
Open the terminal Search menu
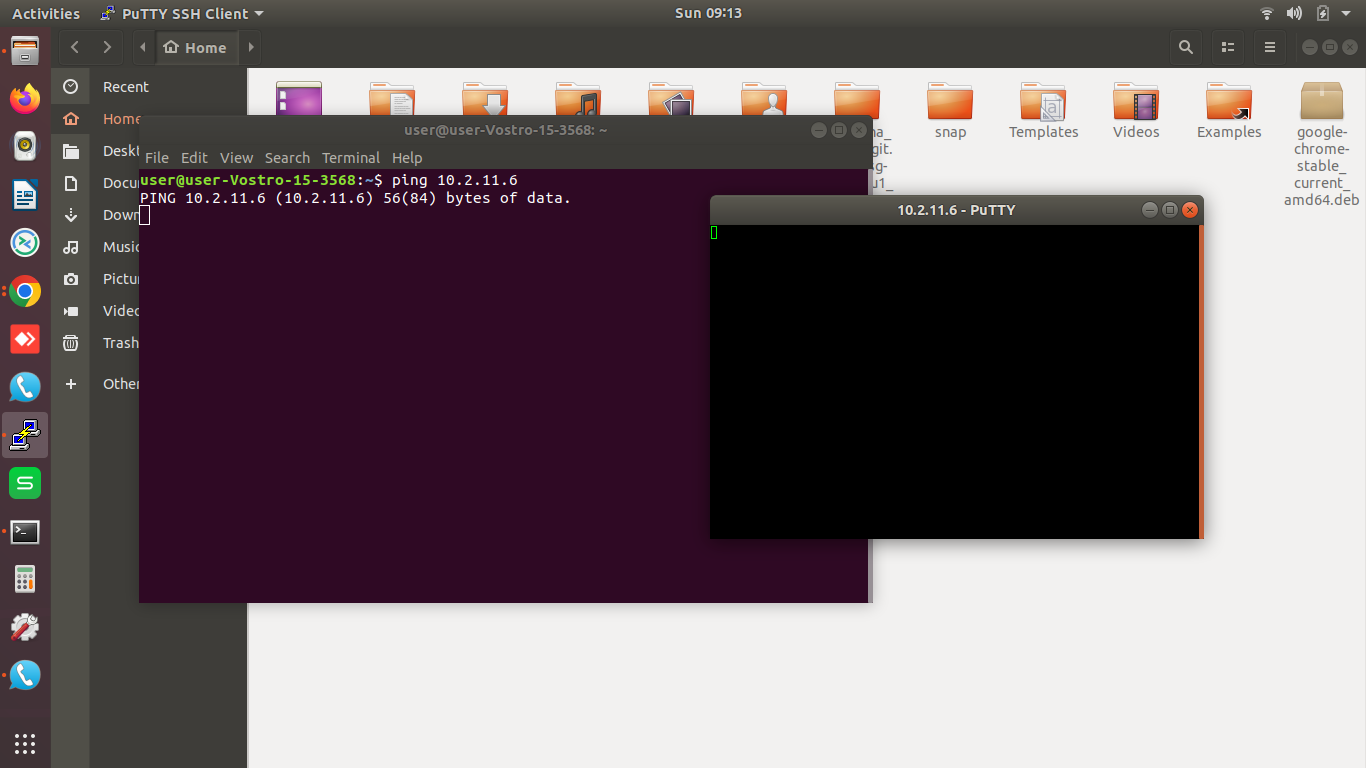point(287,158)
